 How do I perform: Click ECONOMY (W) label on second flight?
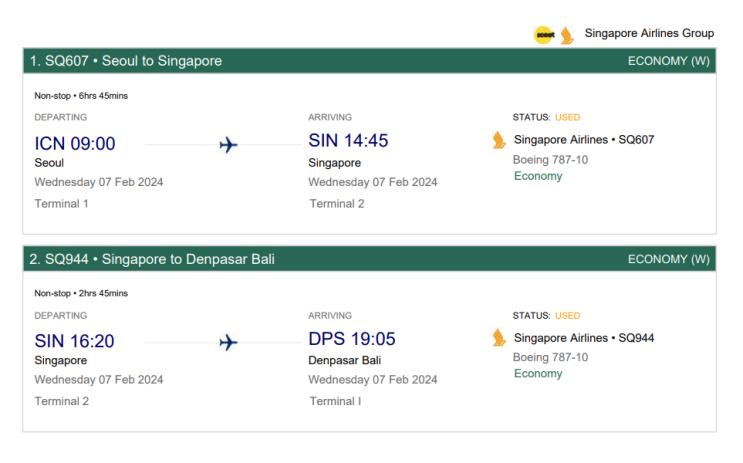668,259
